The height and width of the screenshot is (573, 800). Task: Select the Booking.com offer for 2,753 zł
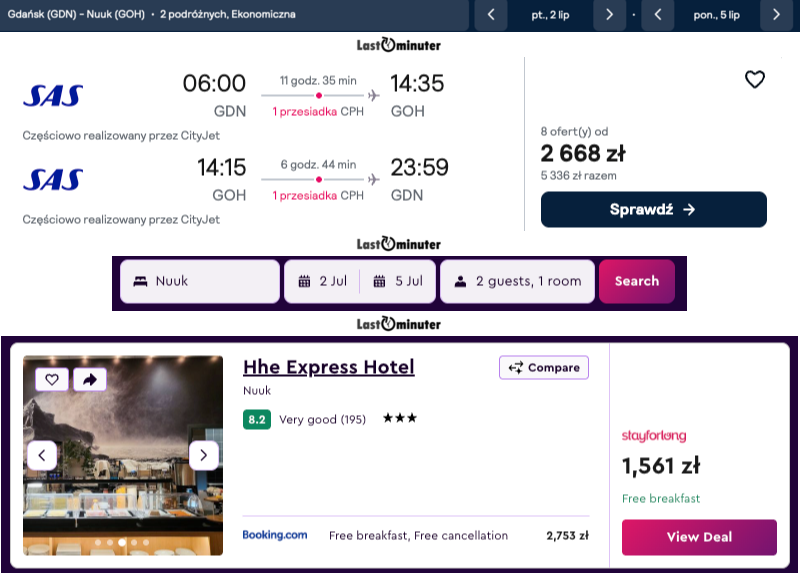416,535
